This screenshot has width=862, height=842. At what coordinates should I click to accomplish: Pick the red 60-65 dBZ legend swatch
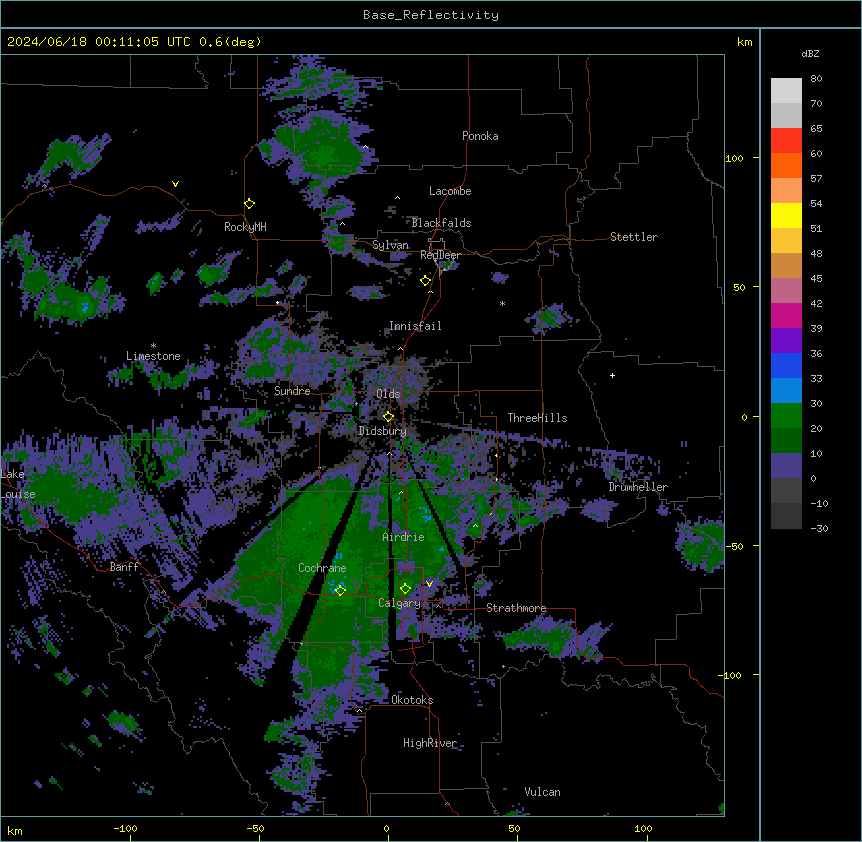[x=786, y=141]
